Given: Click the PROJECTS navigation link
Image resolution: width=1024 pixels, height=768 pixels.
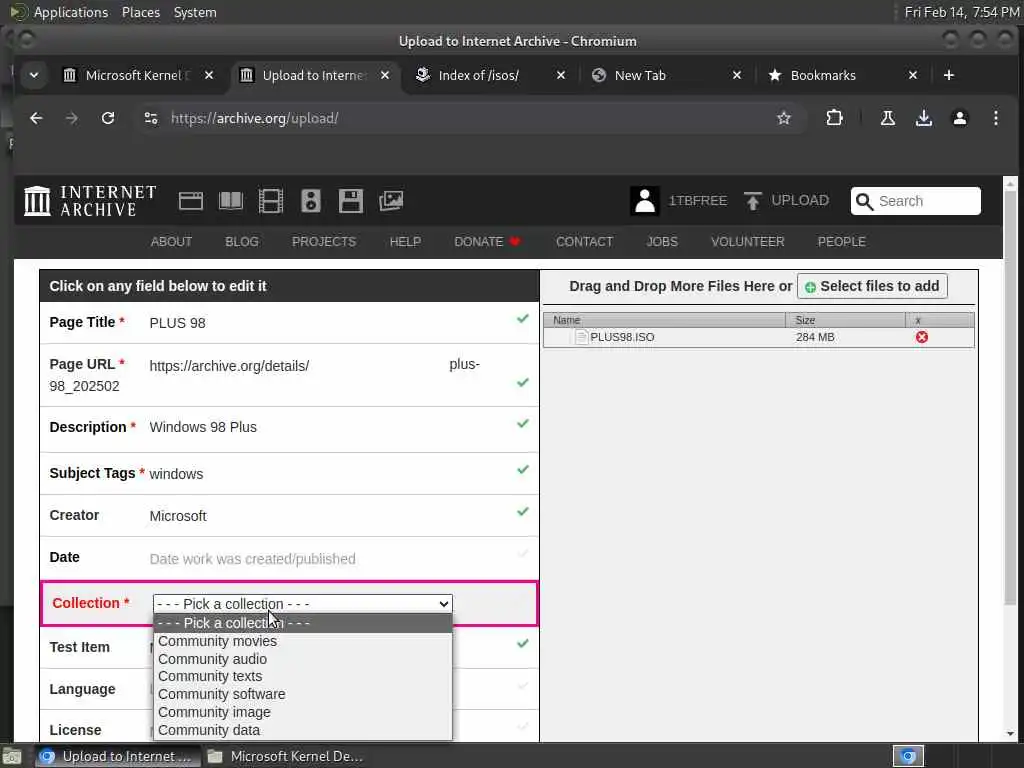Looking at the screenshot, I should coord(324,242).
